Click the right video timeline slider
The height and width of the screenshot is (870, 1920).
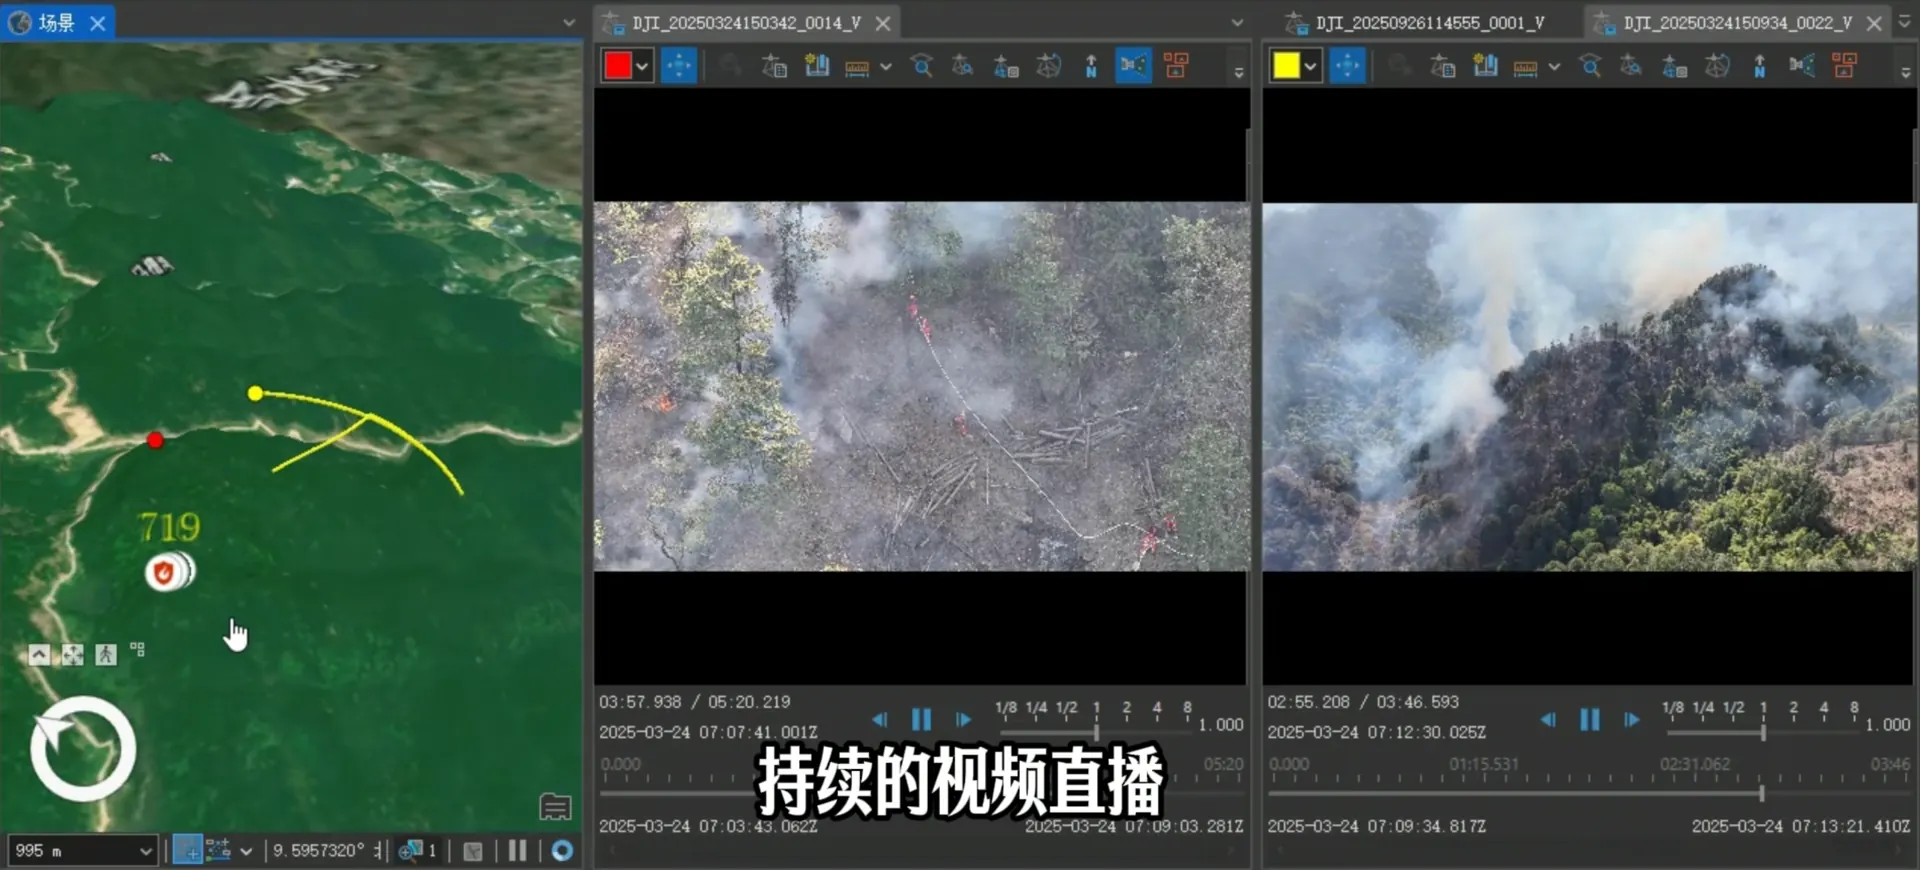click(1589, 794)
